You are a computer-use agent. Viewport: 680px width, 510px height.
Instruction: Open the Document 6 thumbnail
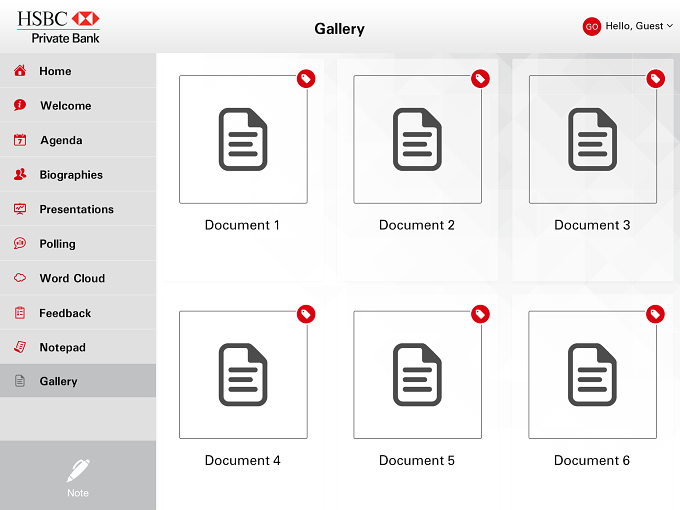(x=592, y=375)
